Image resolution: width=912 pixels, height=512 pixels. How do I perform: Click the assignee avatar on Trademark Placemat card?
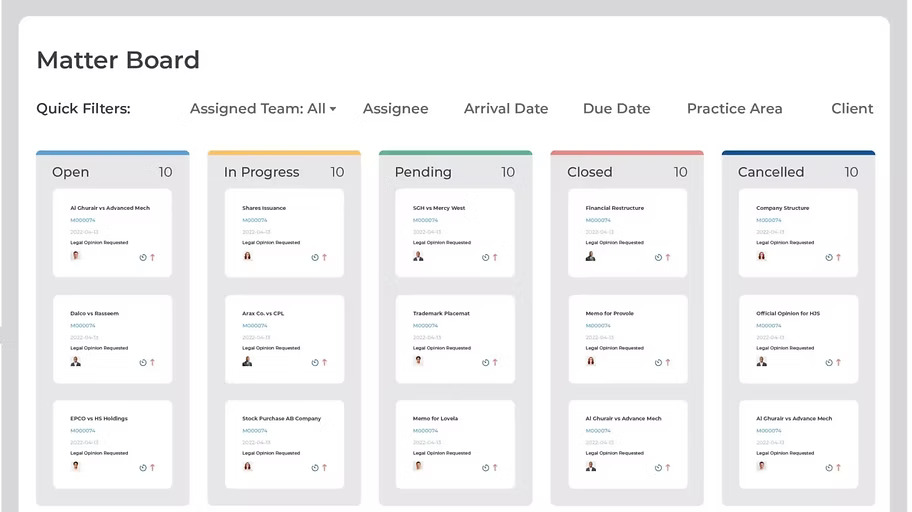(418, 361)
